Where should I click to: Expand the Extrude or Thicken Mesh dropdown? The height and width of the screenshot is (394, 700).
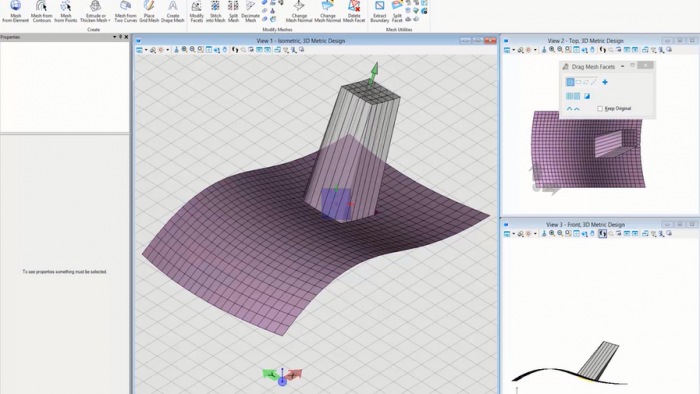(x=109, y=20)
